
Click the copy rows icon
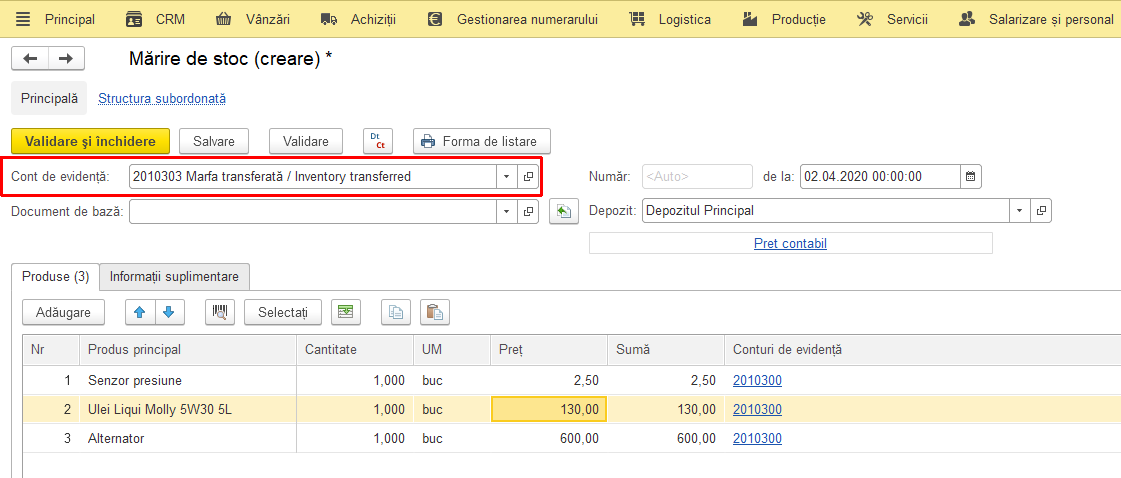pos(395,312)
